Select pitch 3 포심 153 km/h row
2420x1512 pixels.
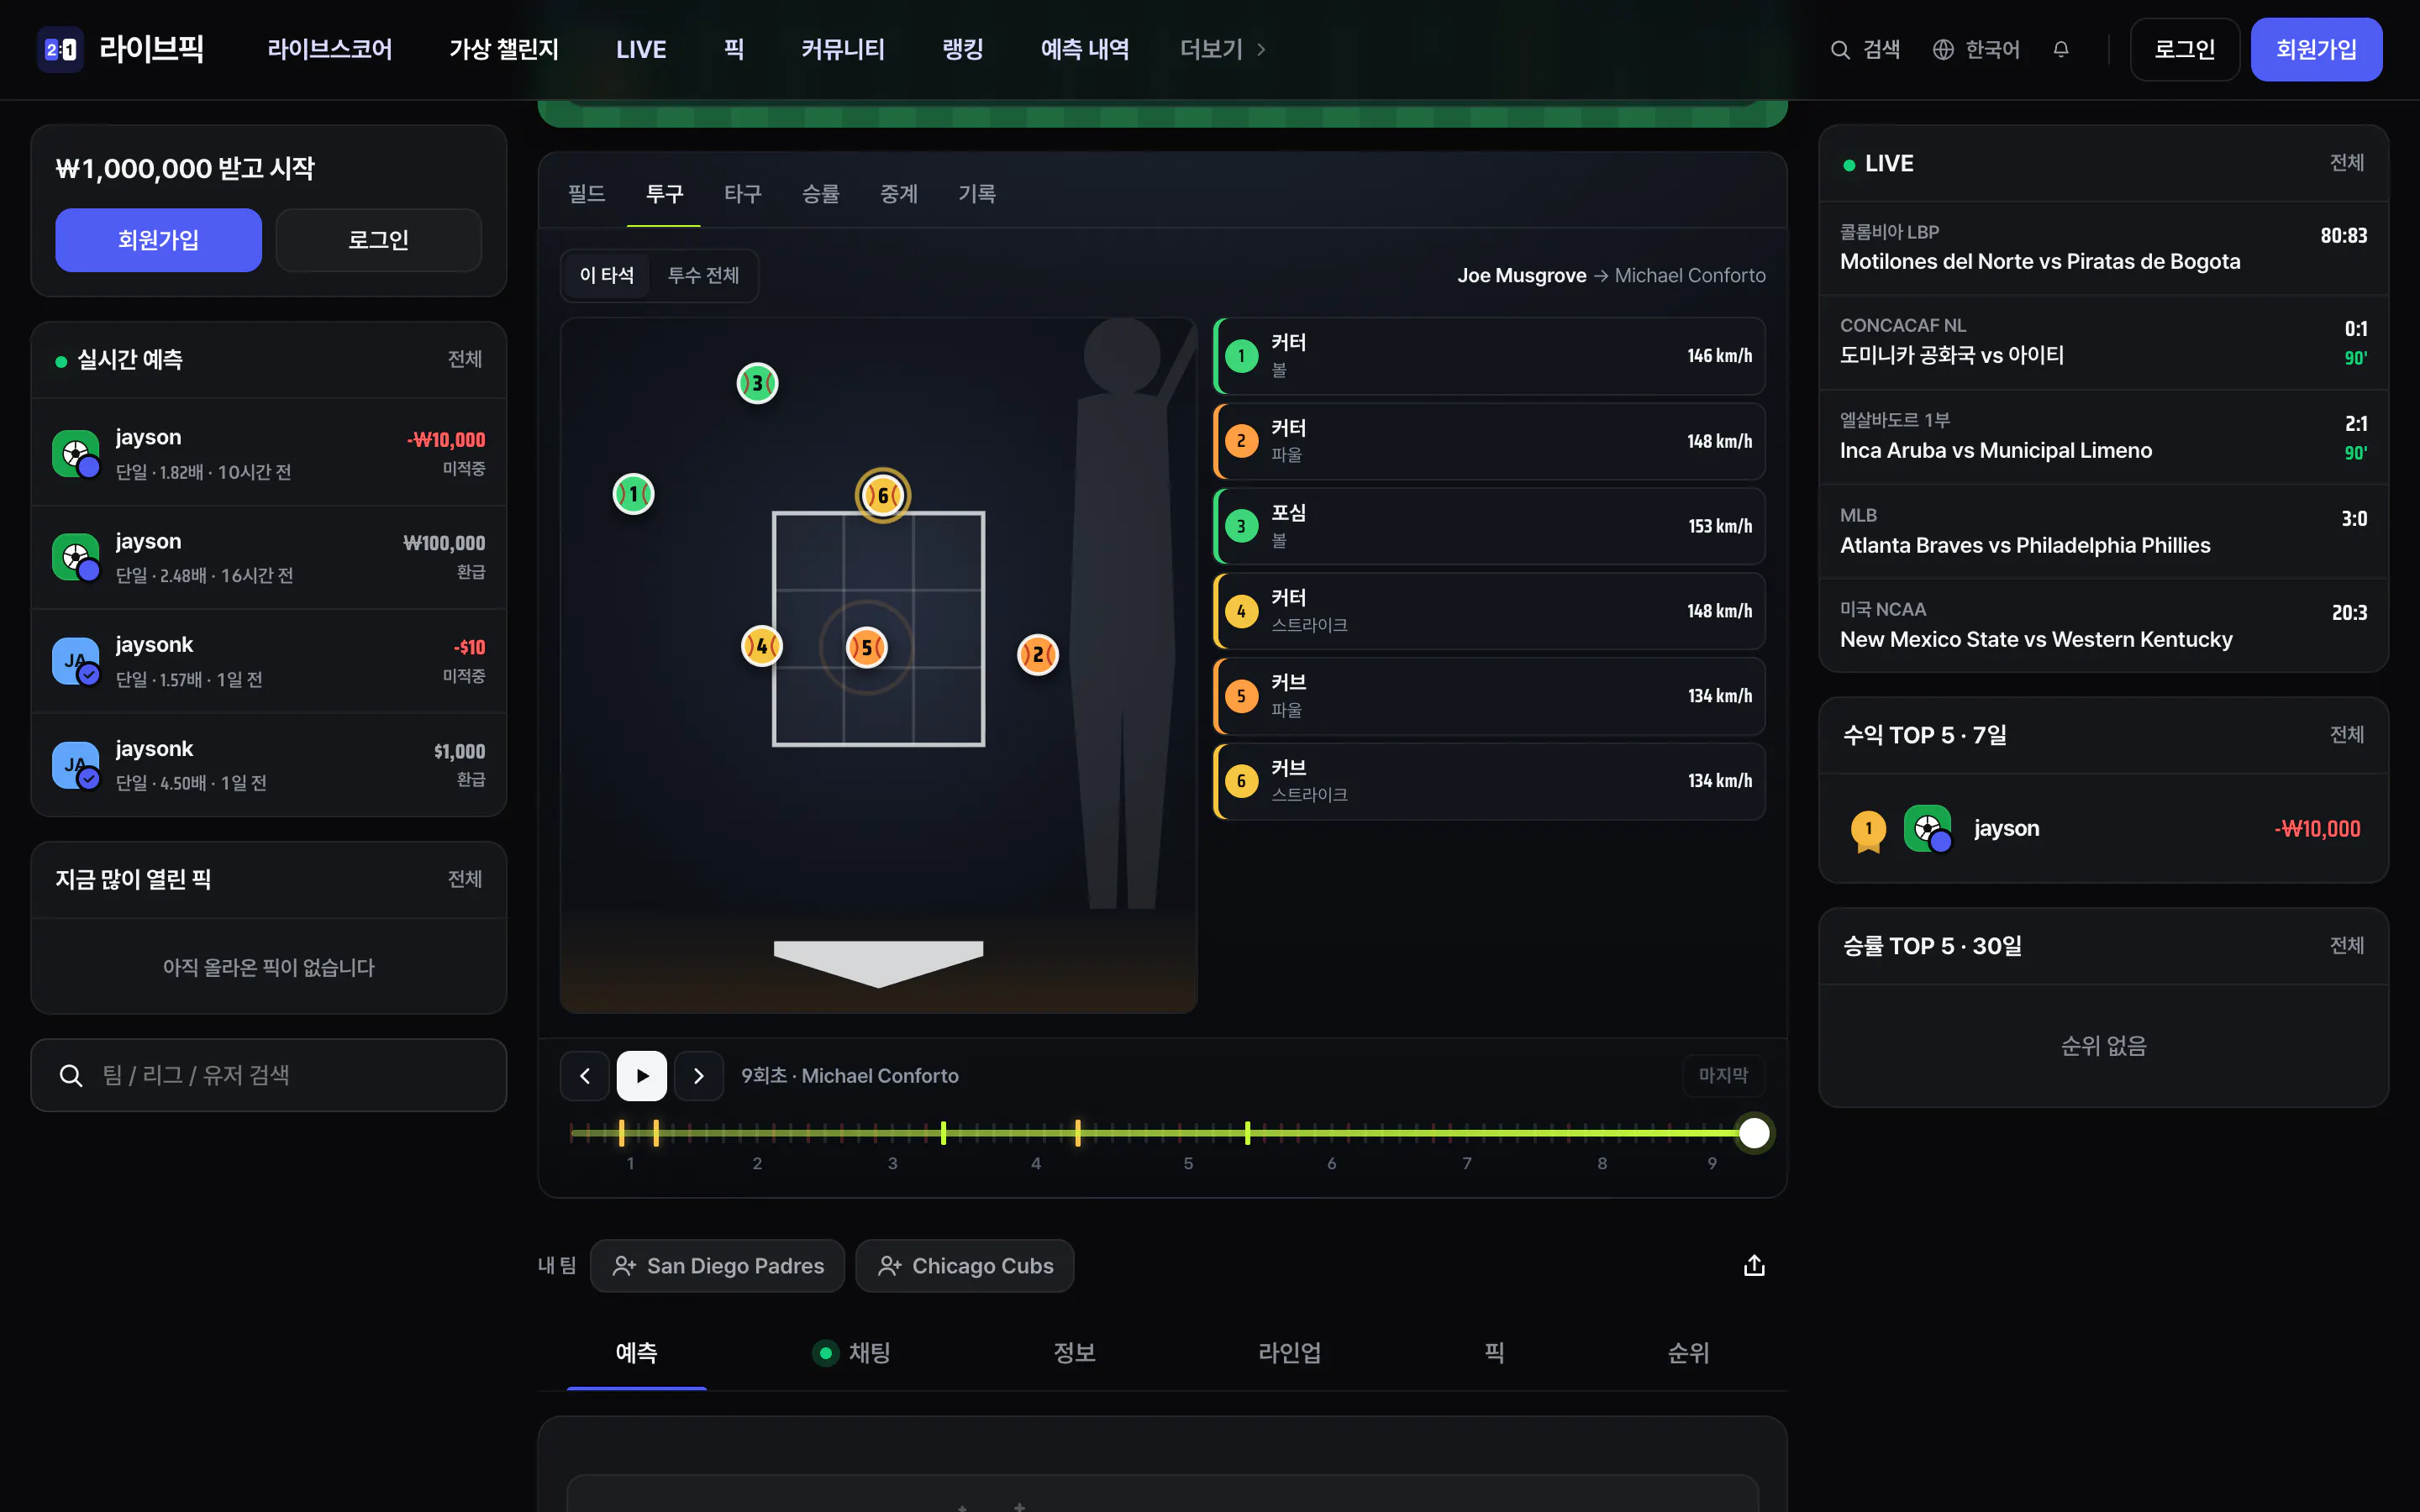point(1489,526)
